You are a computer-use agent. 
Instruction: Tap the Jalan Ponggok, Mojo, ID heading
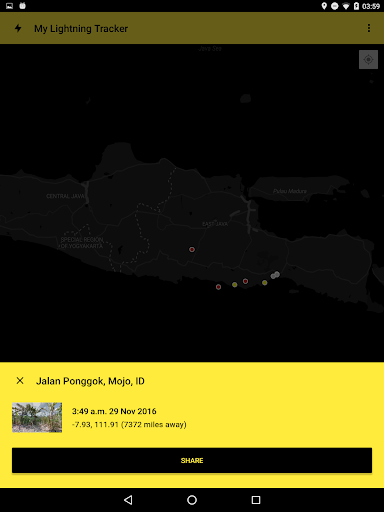[x=90, y=381]
